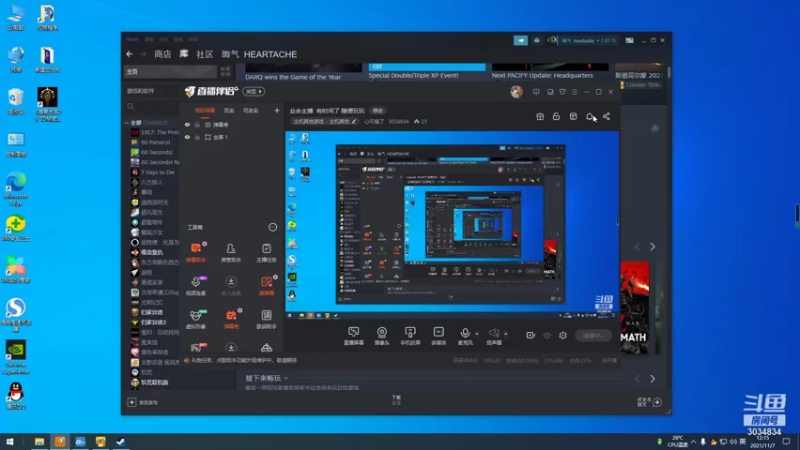Add the 摄像头 camera source
Viewport: 800px width, 450px height.
click(382, 336)
